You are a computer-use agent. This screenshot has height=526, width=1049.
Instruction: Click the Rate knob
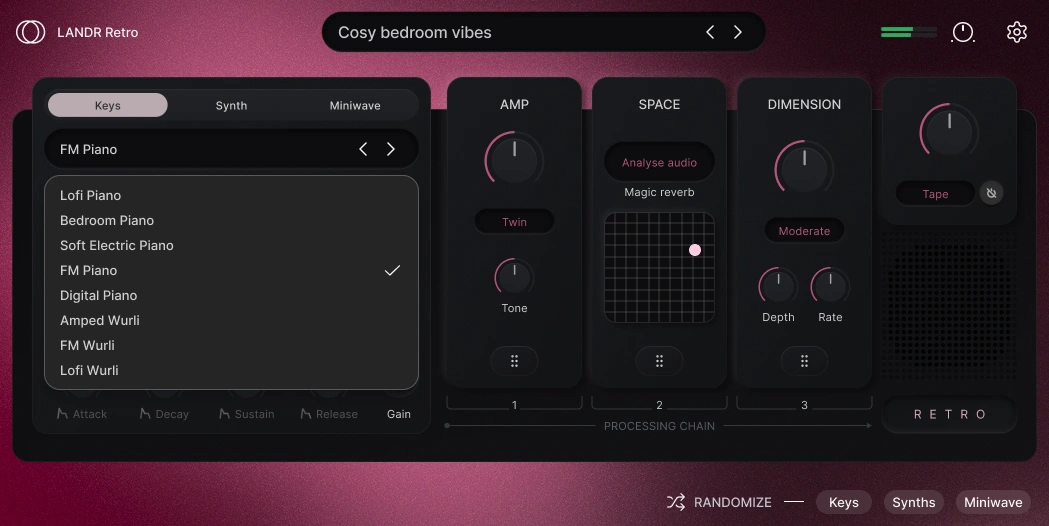point(830,286)
